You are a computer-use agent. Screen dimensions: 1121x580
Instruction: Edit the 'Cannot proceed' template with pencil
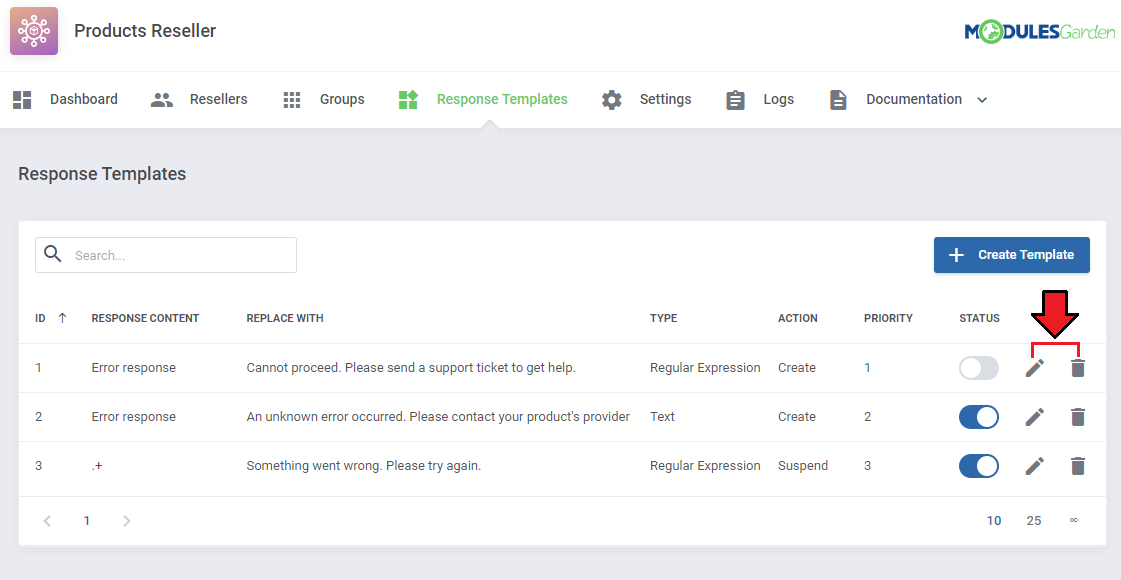(1034, 368)
